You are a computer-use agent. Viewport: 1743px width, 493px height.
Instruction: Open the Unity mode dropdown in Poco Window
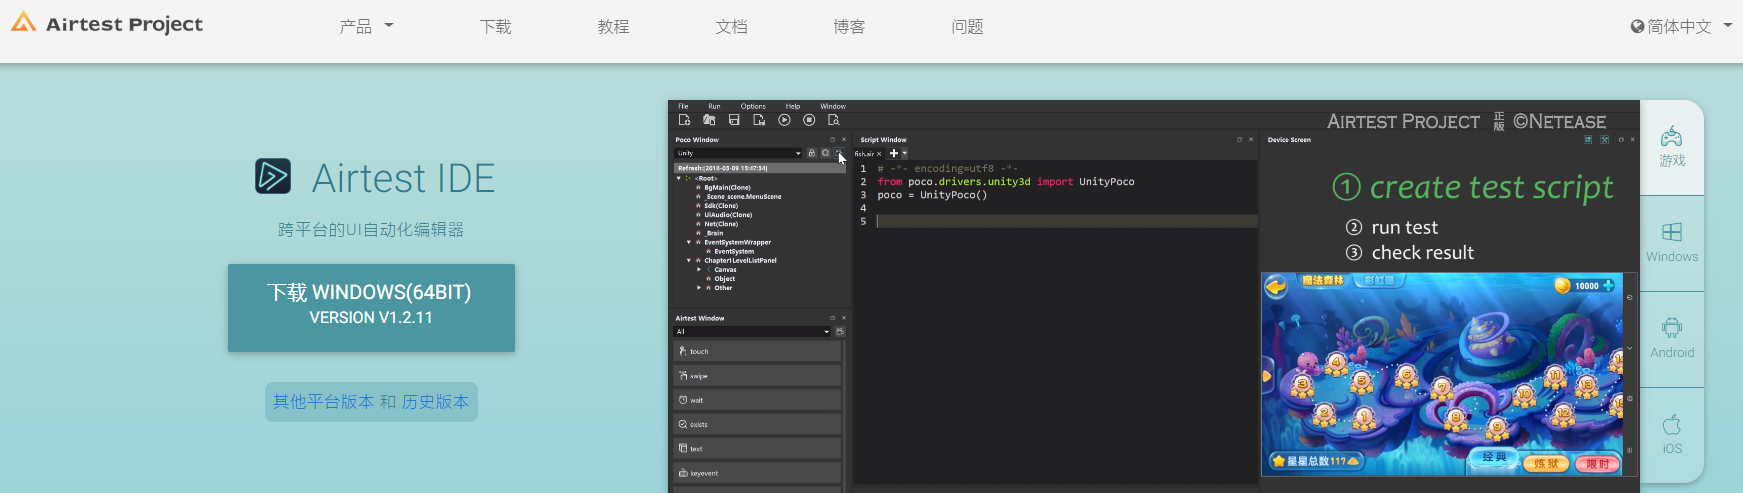point(738,153)
